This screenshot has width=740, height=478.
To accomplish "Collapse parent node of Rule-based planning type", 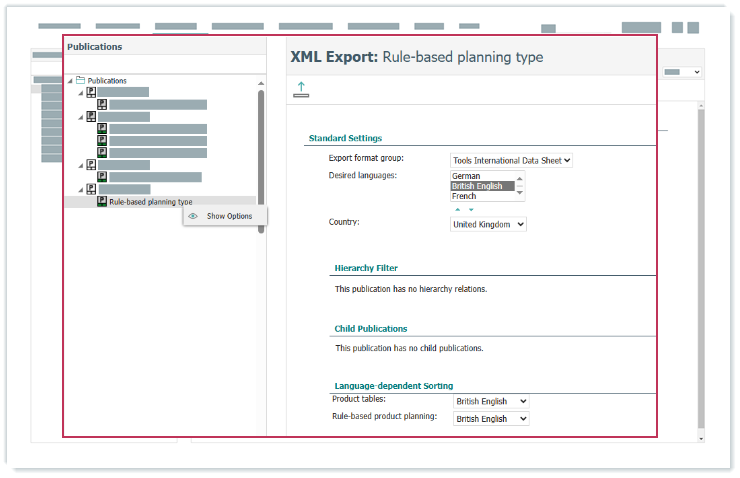I will pyautogui.click(x=81, y=190).
